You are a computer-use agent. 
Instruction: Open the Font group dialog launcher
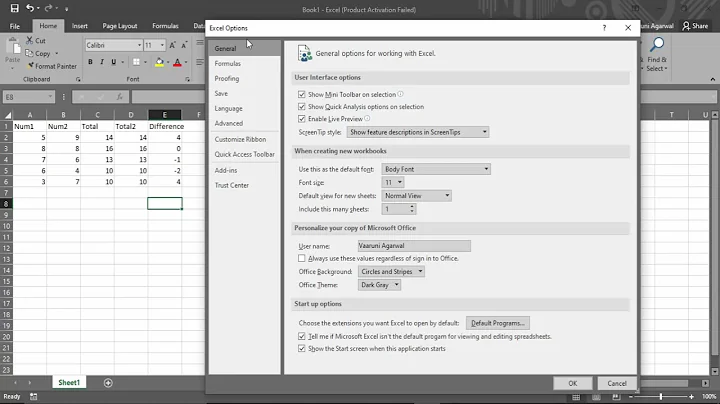tap(187, 79)
